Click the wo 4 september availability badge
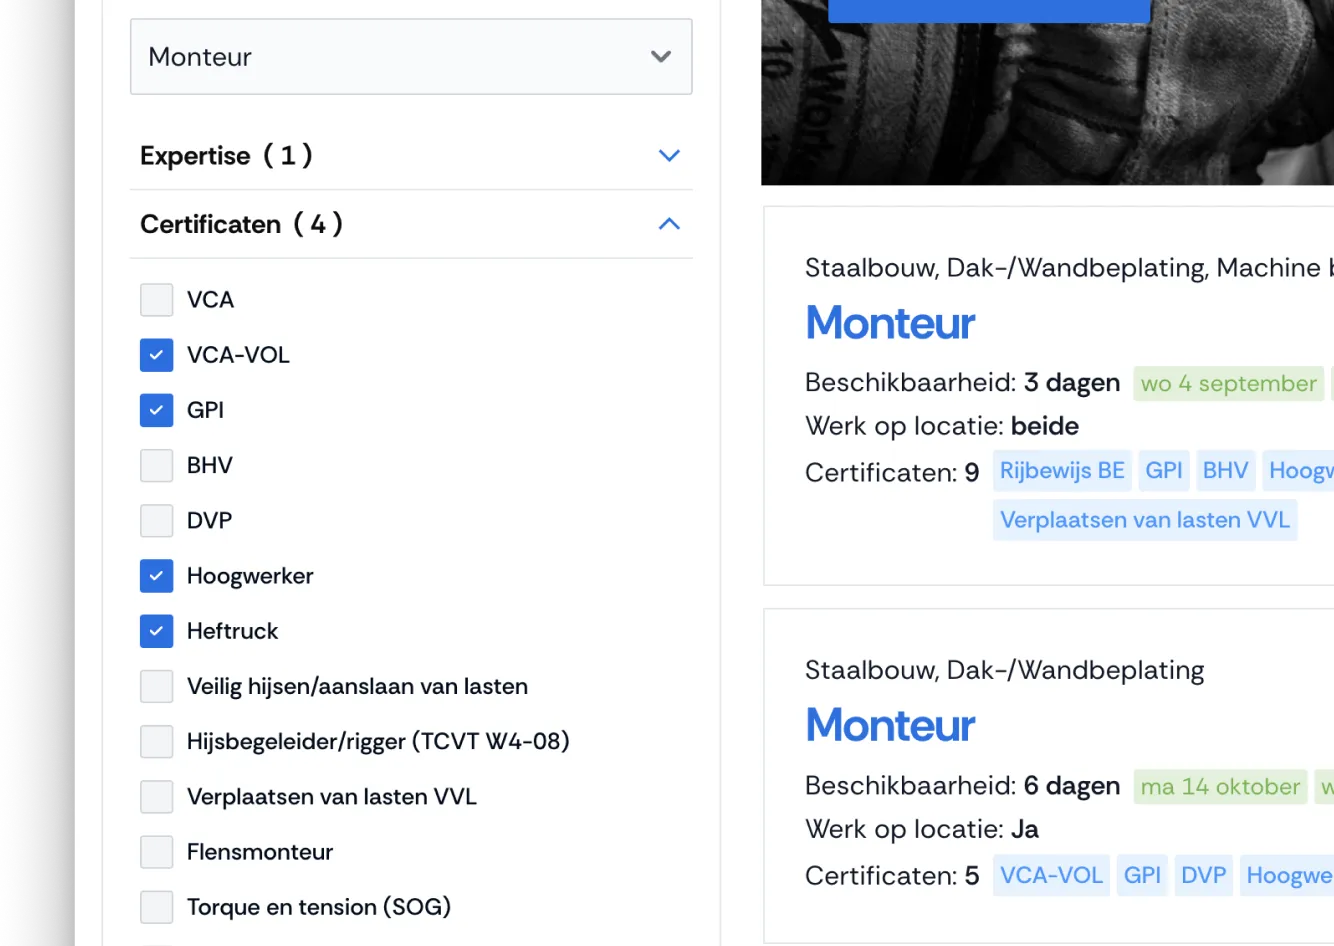The image size is (1334, 946). pos(1228,383)
